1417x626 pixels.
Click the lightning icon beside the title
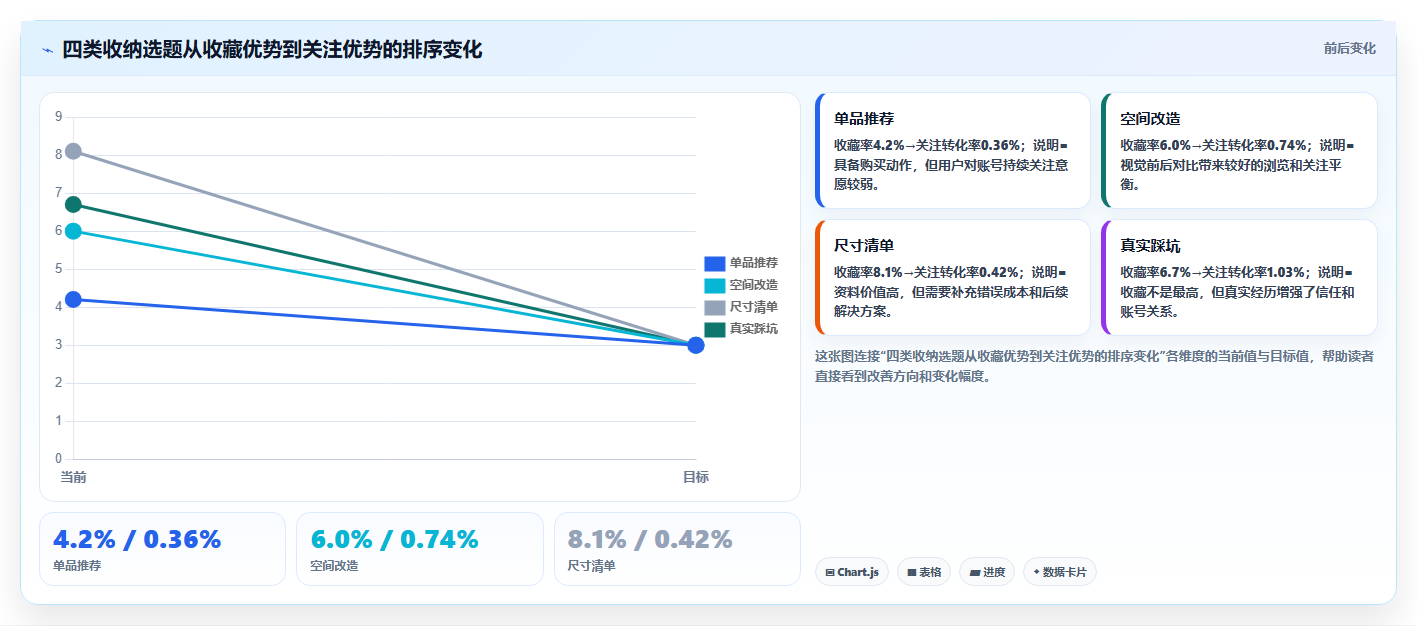tap(47, 50)
